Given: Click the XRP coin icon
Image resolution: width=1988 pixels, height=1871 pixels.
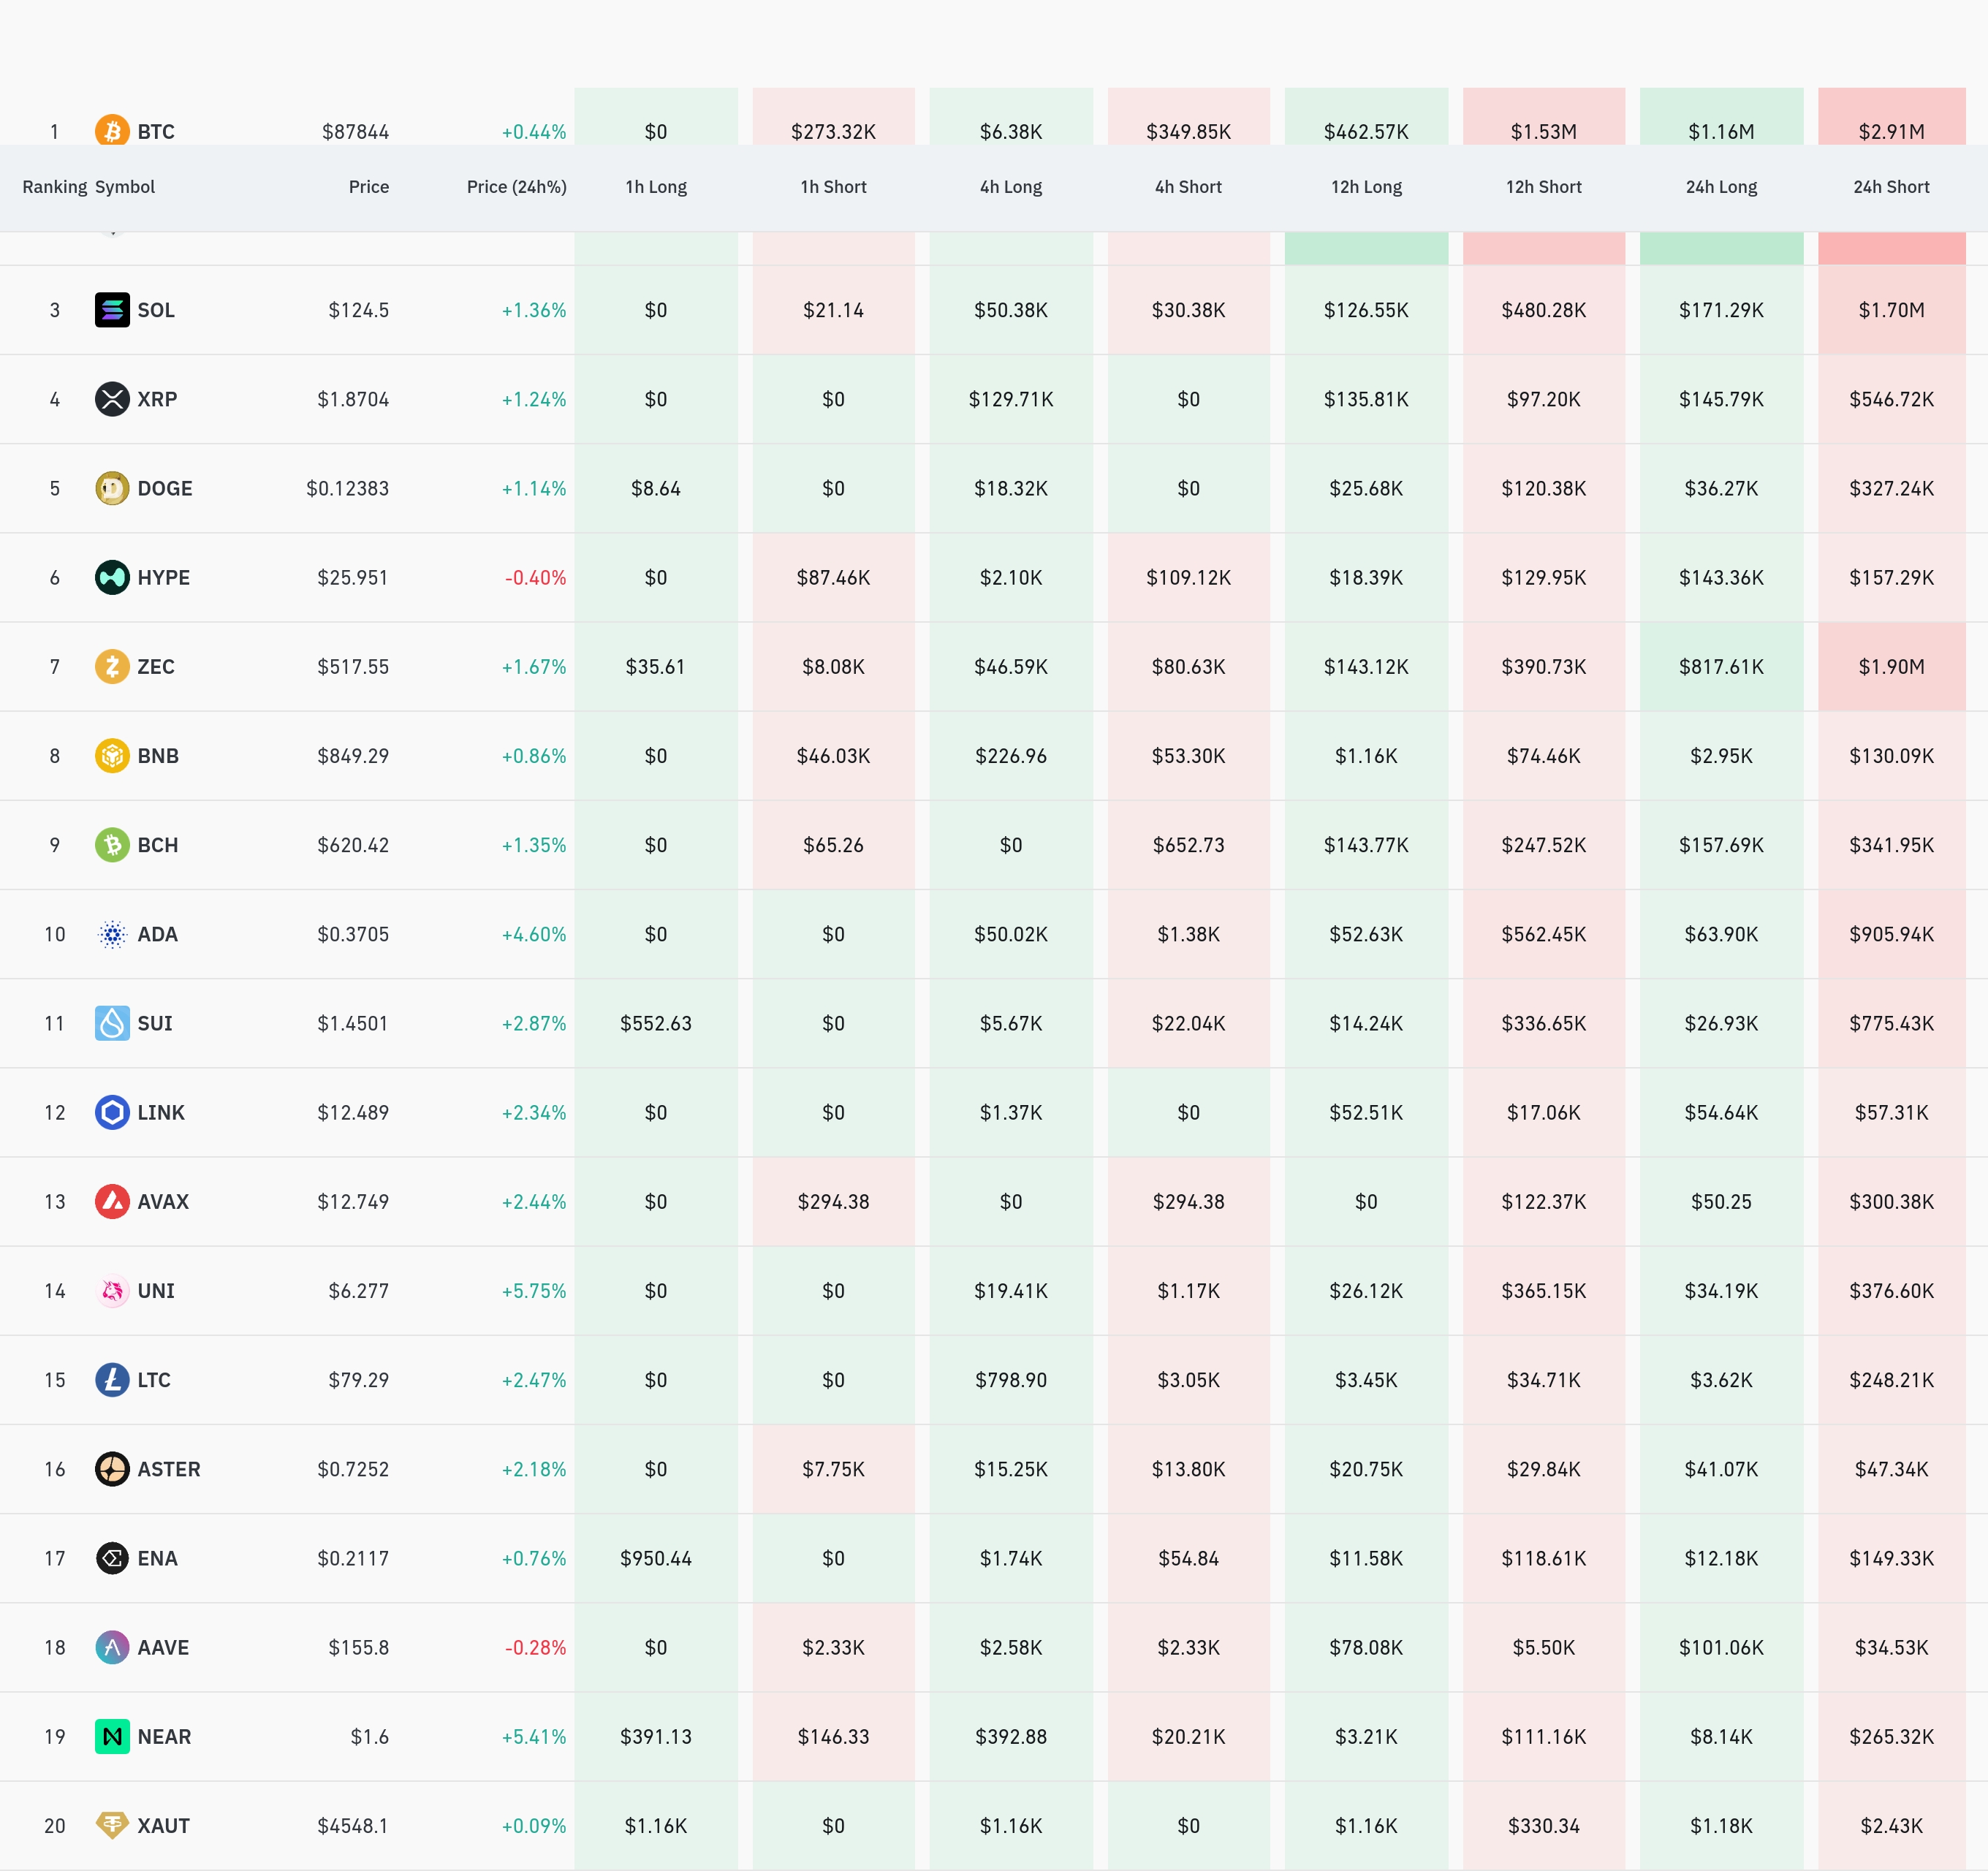Looking at the screenshot, I should click(x=112, y=399).
